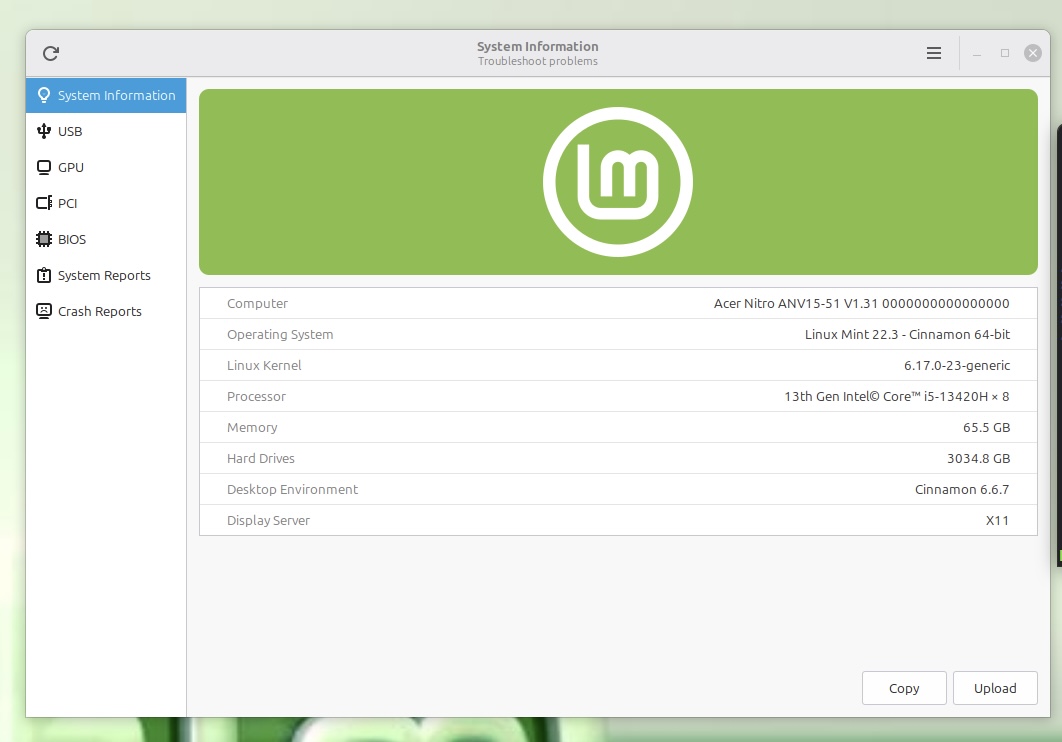Select the "Hard Drives" label
Image resolution: width=1062 pixels, height=742 pixels.
point(261,458)
